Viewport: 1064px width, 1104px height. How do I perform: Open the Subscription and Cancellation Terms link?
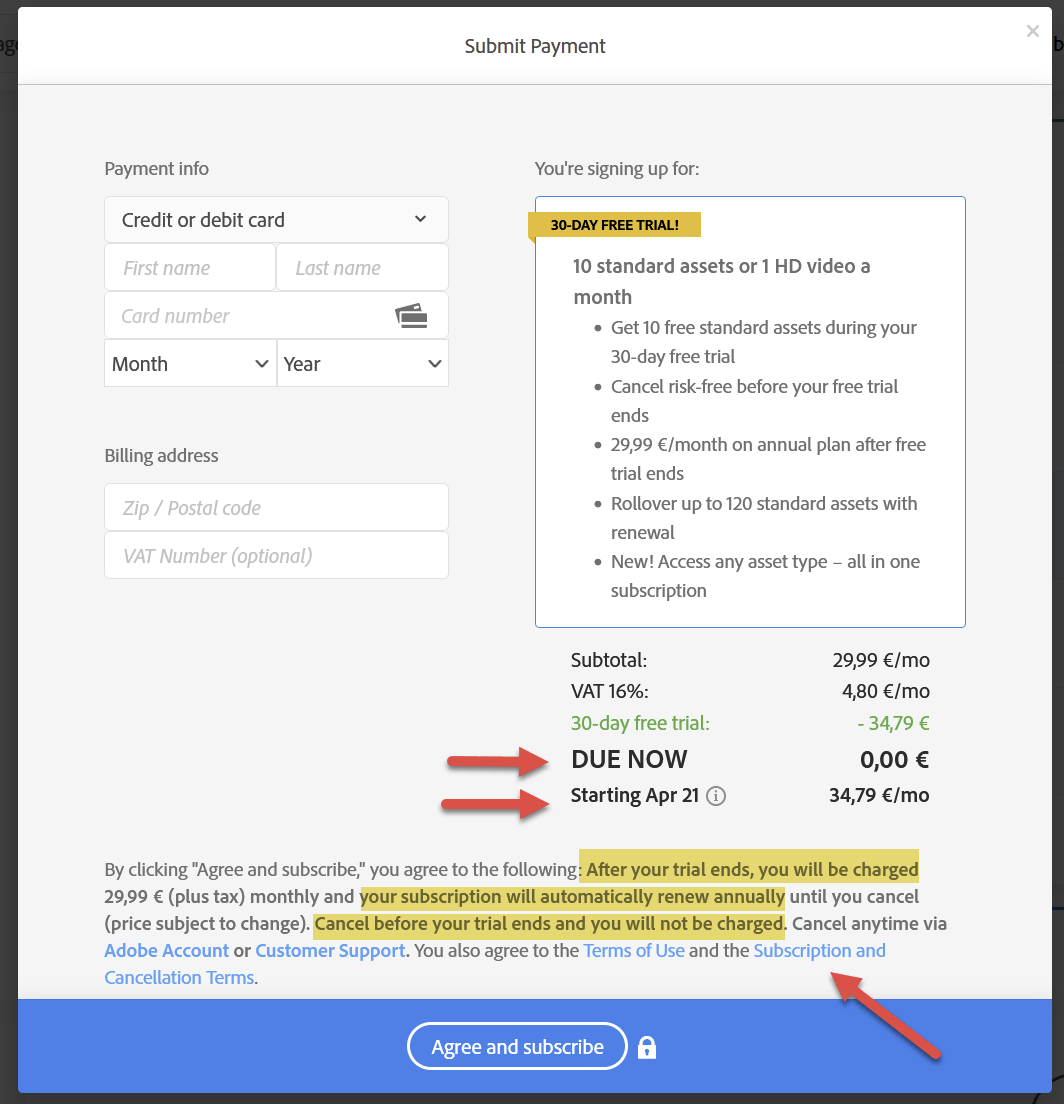pyautogui.click(x=820, y=950)
